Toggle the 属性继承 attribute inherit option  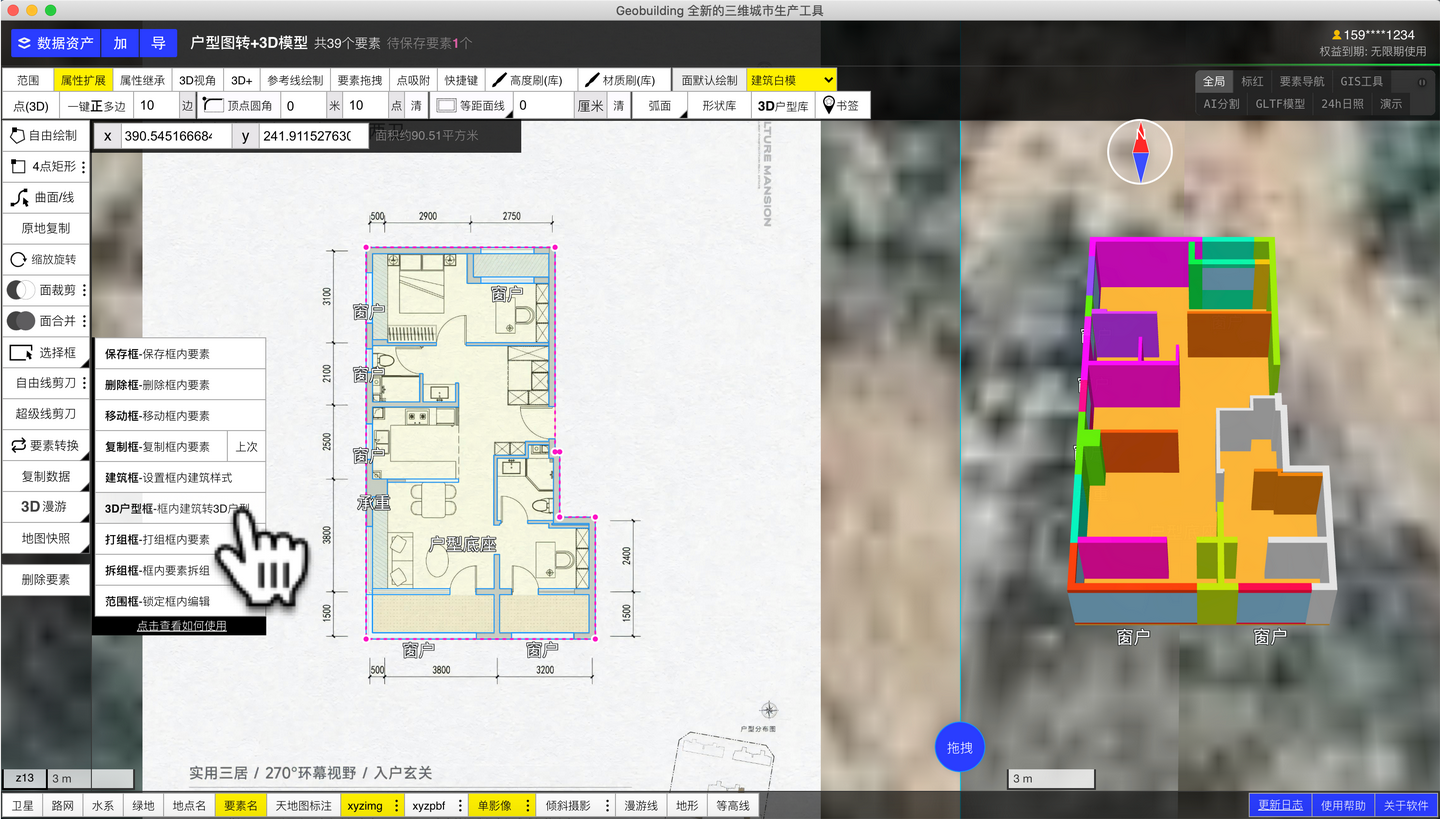[x=142, y=80]
